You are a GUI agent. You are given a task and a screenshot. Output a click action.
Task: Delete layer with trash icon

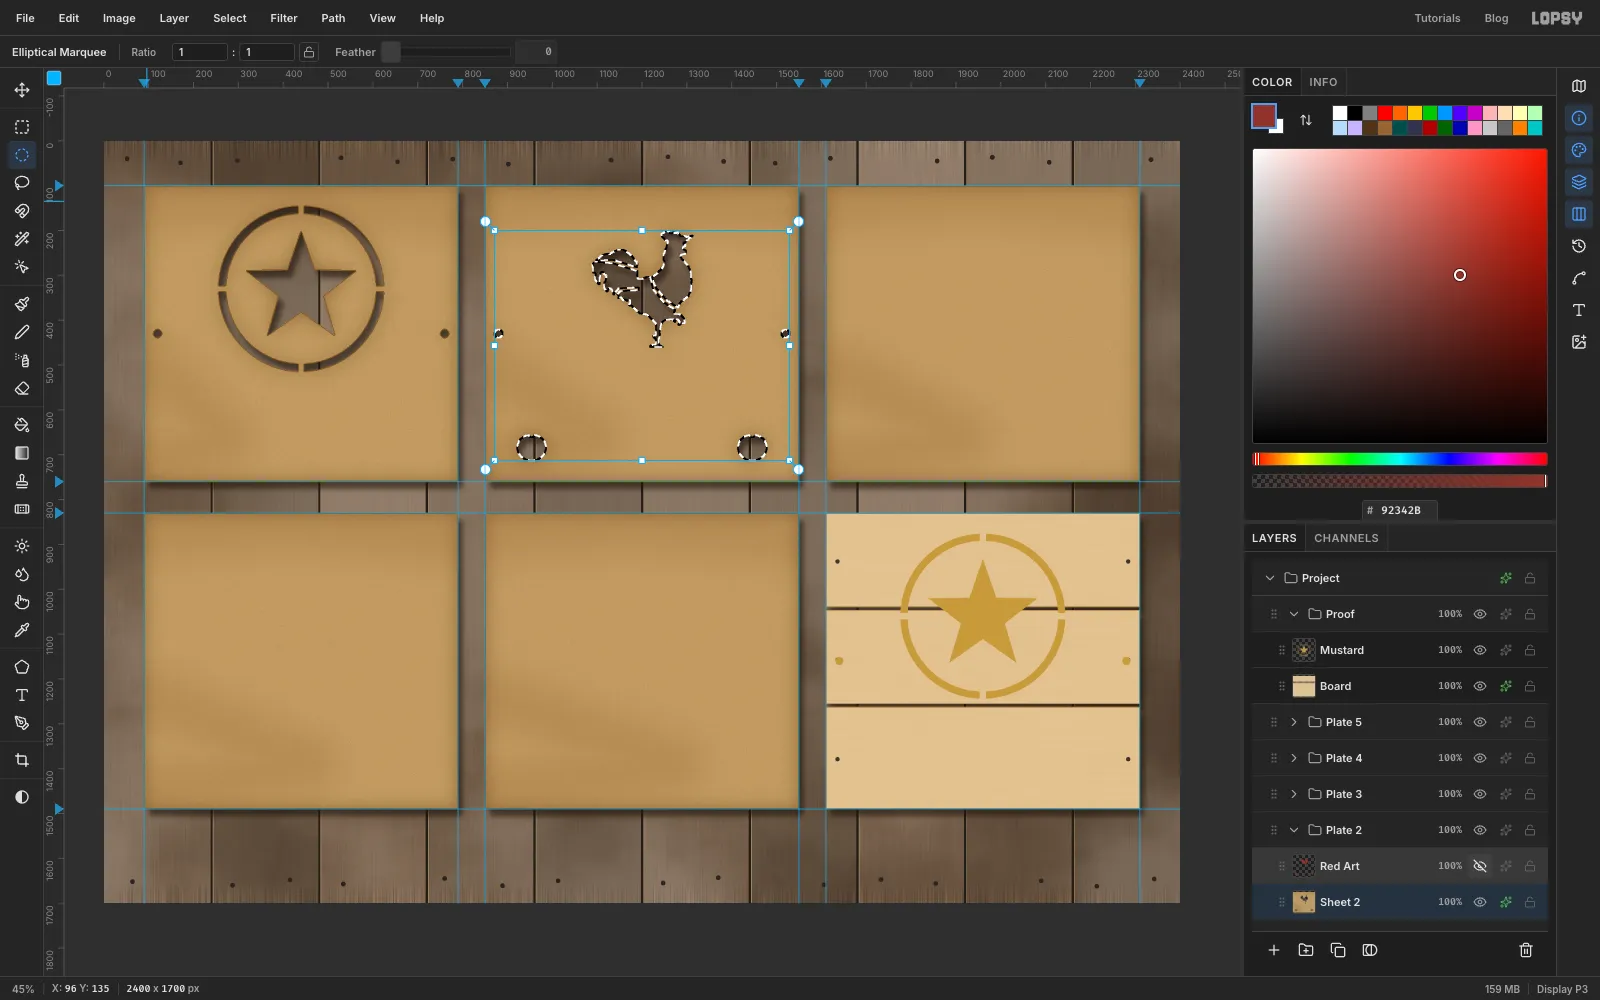pos(1526,950)
